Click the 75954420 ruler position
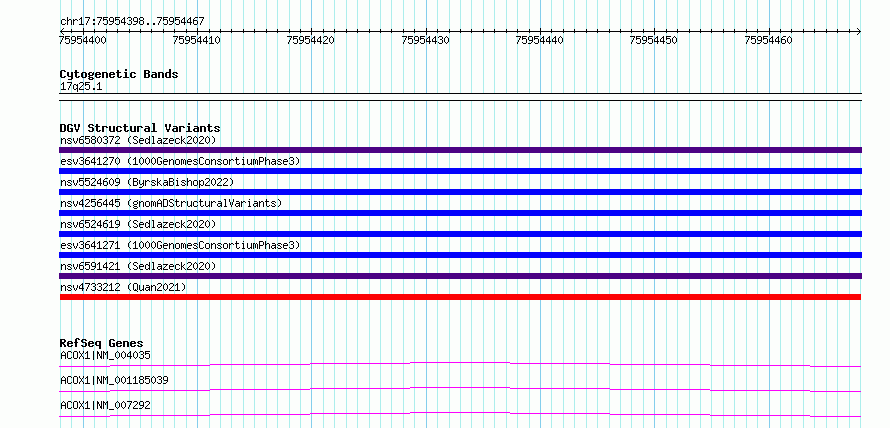Screen dimensions: 890x428 point(311,40)
